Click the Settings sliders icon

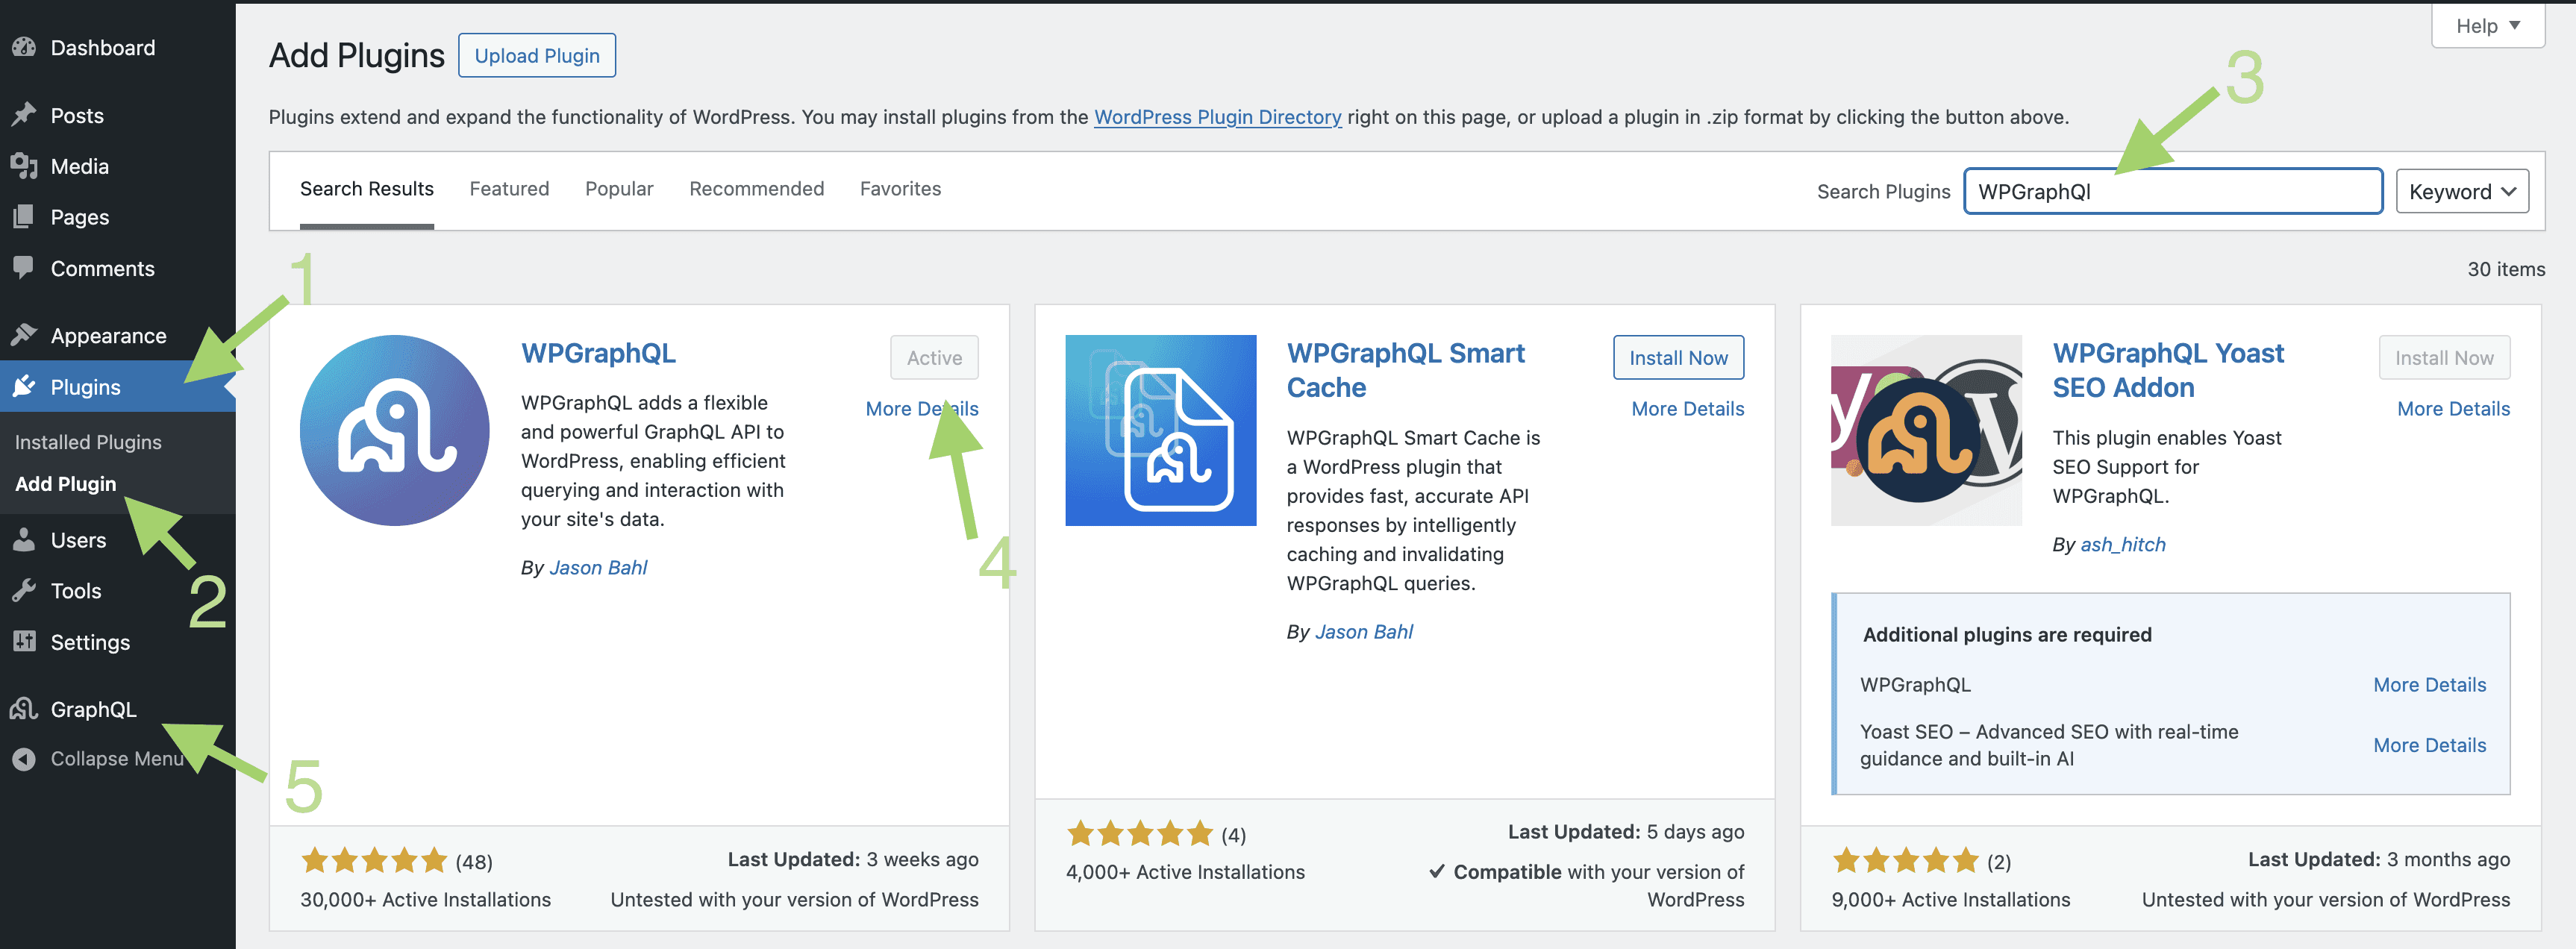tap(24, 641)
